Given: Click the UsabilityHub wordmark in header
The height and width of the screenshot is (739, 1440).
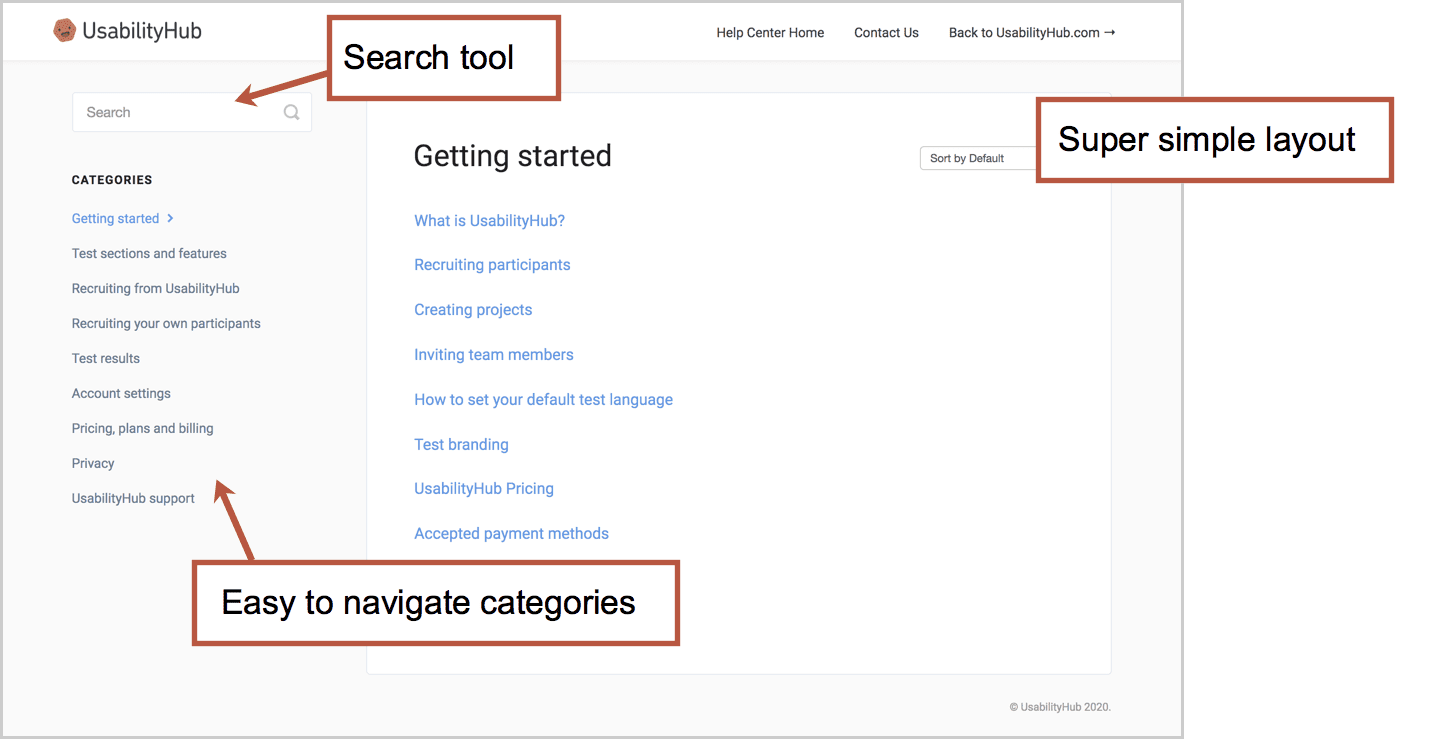Looking at the screenshot, I should click(142, 31).
